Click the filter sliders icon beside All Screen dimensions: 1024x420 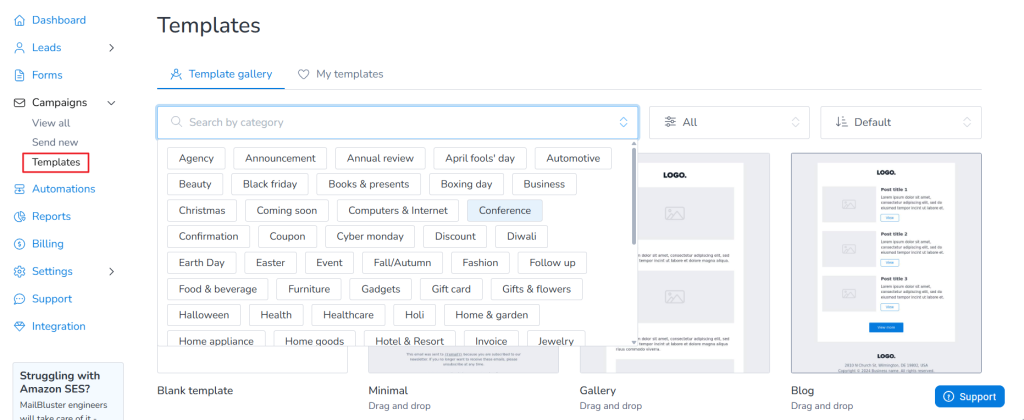pos(670,122)
